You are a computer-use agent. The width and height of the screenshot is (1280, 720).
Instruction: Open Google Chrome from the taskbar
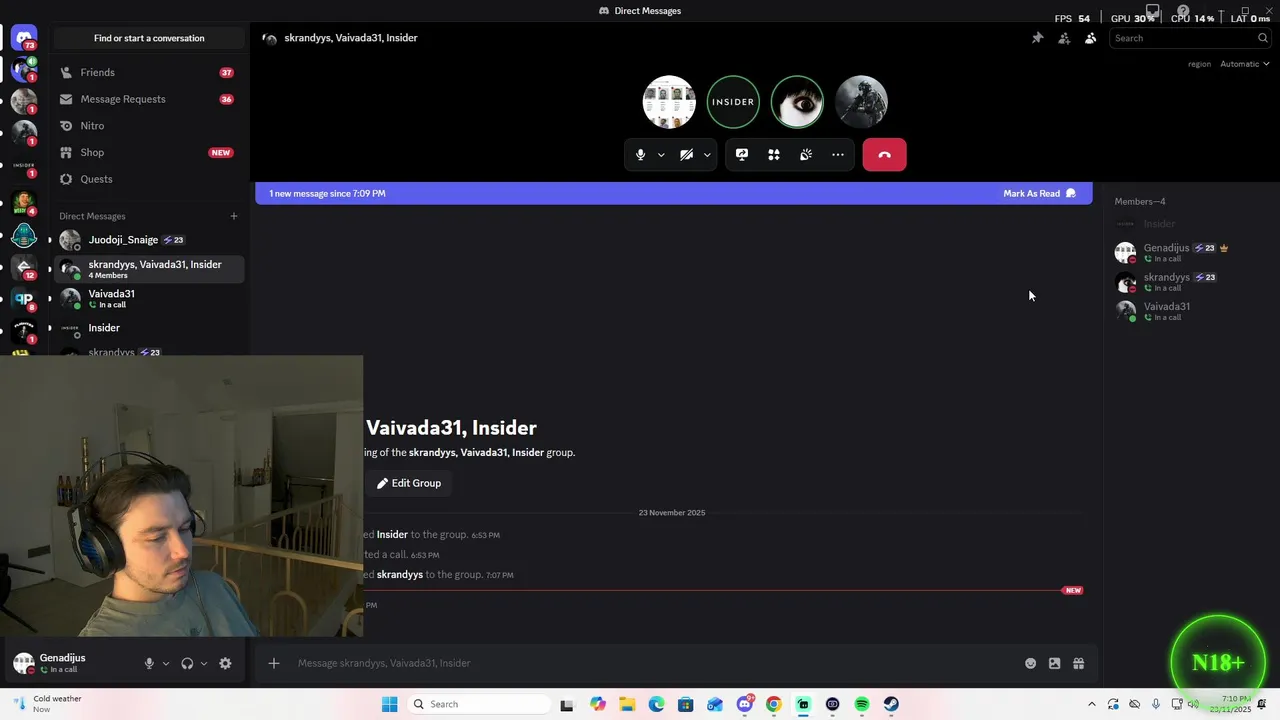click(773, 704)
